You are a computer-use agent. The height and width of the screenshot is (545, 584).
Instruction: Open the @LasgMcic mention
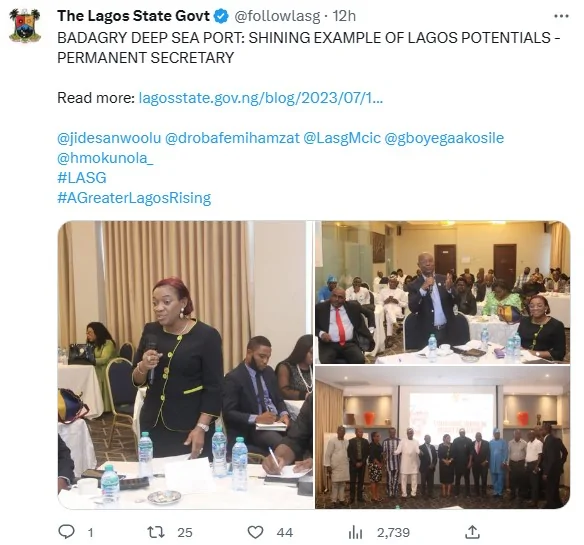coord(342,138)
